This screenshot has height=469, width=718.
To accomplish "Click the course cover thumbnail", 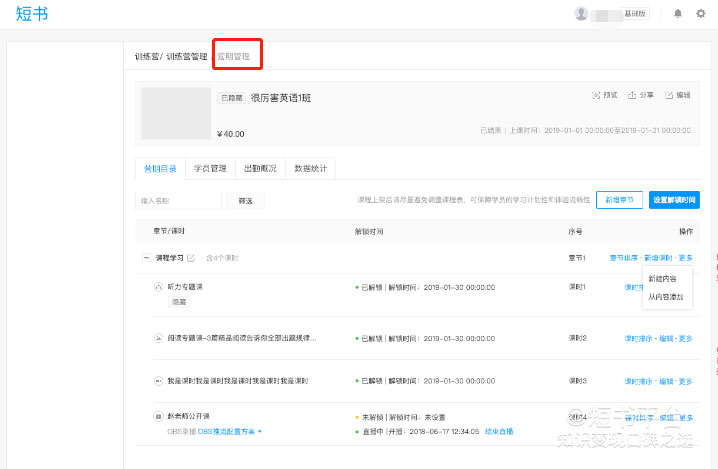I will (175, 113).
